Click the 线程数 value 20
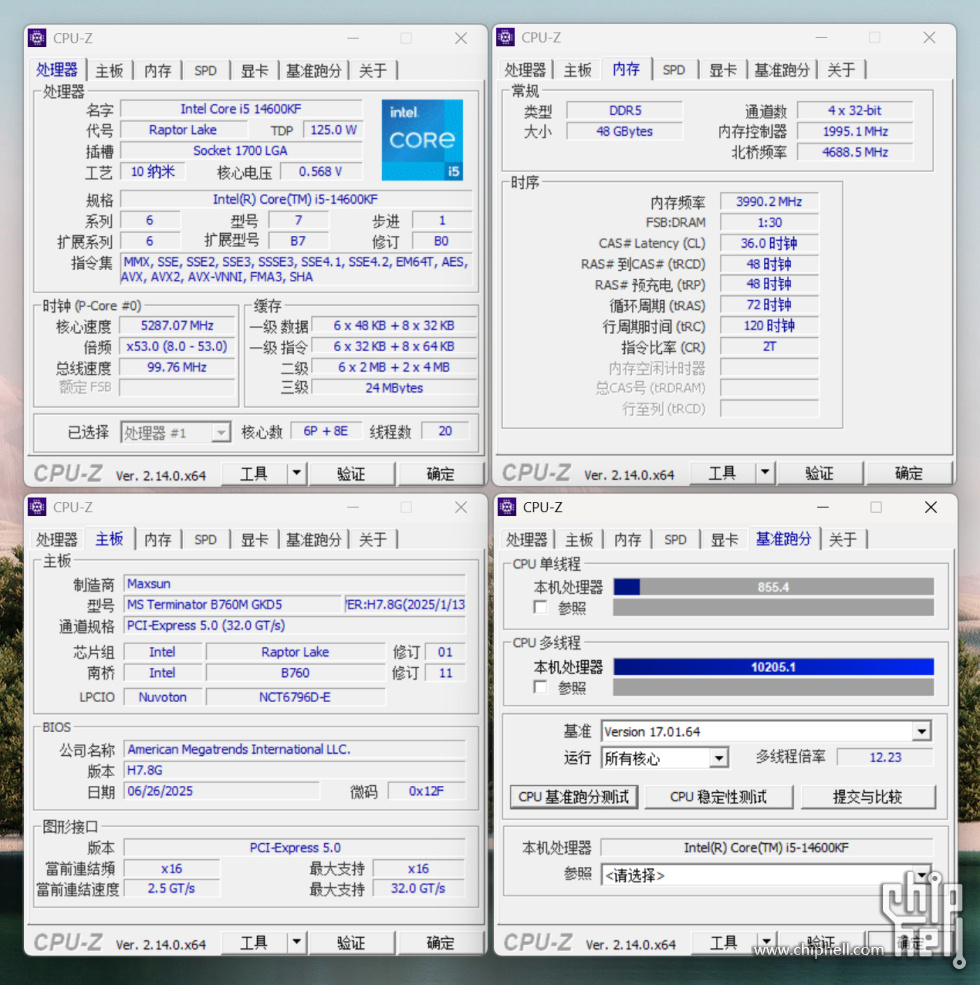980x985 pixels. coord(445,431)
